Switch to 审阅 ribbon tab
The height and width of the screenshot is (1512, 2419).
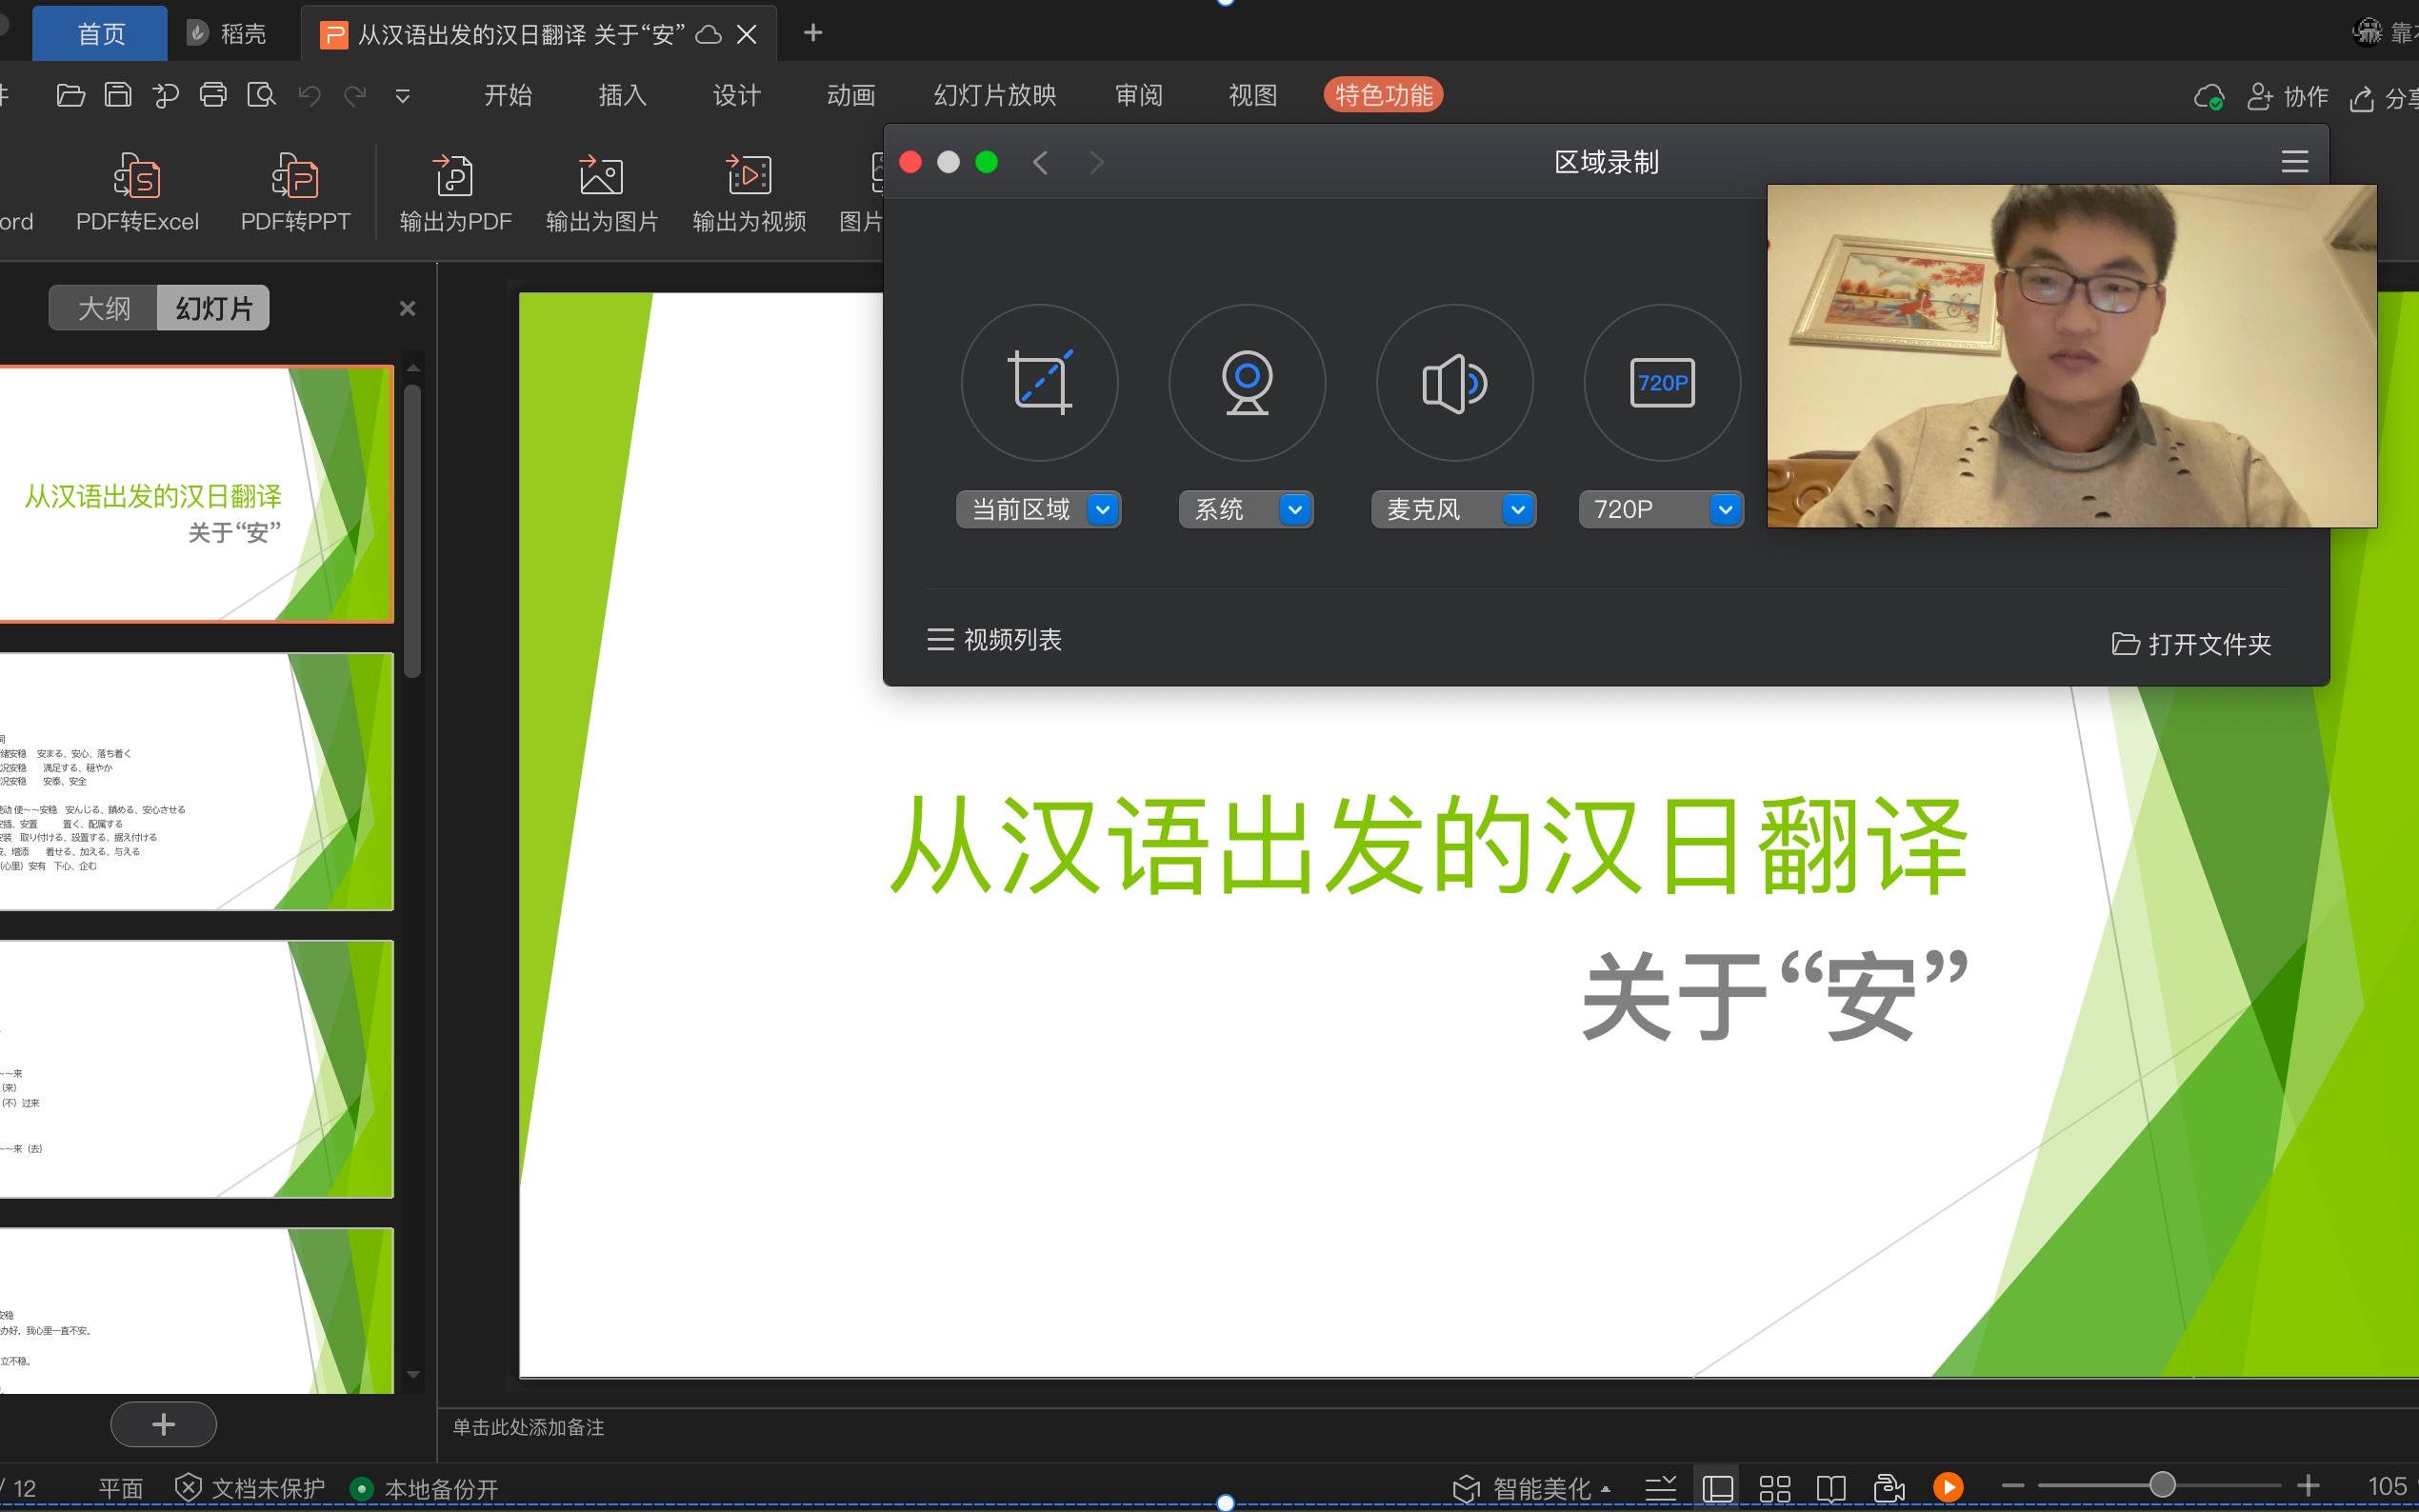1139,95
